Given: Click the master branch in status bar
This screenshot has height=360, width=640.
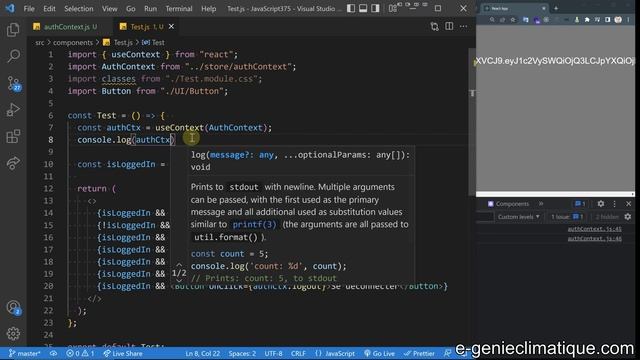Looking at the screenshot, I should [x=25, y=353].
